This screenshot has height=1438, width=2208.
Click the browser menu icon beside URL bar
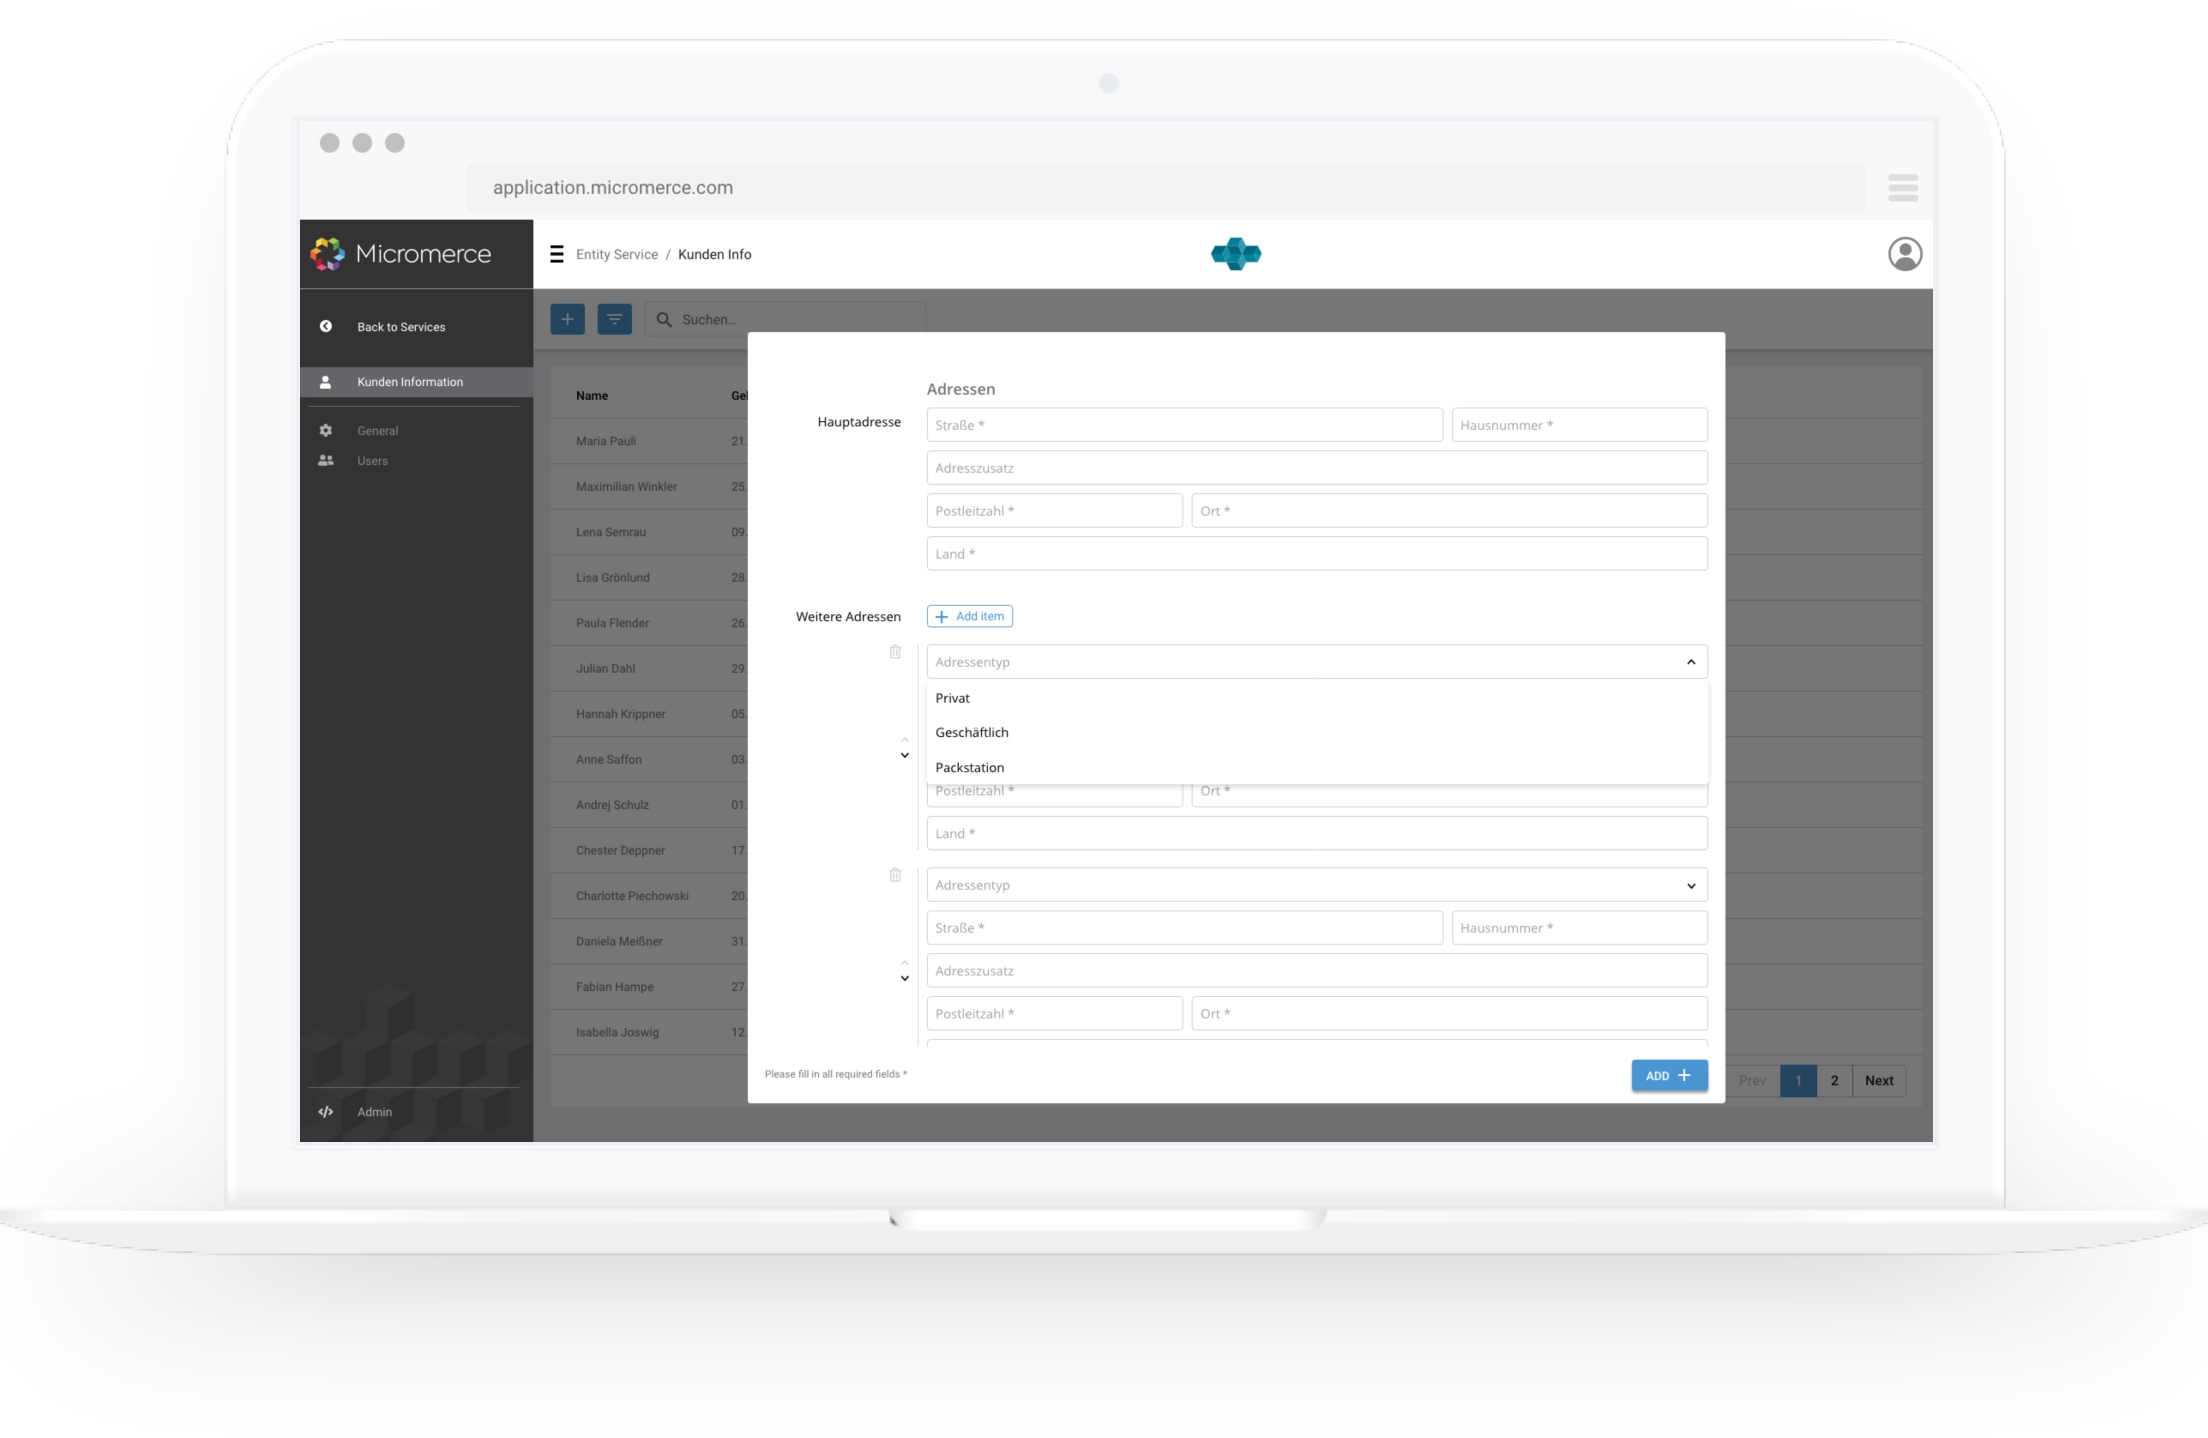point(1902,187)
